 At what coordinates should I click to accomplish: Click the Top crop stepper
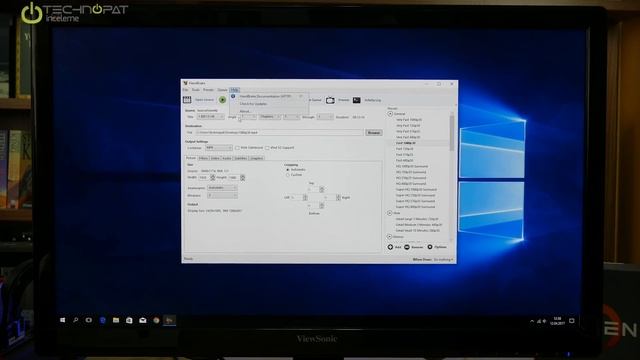pyautogui.click(x=322, y=189)
